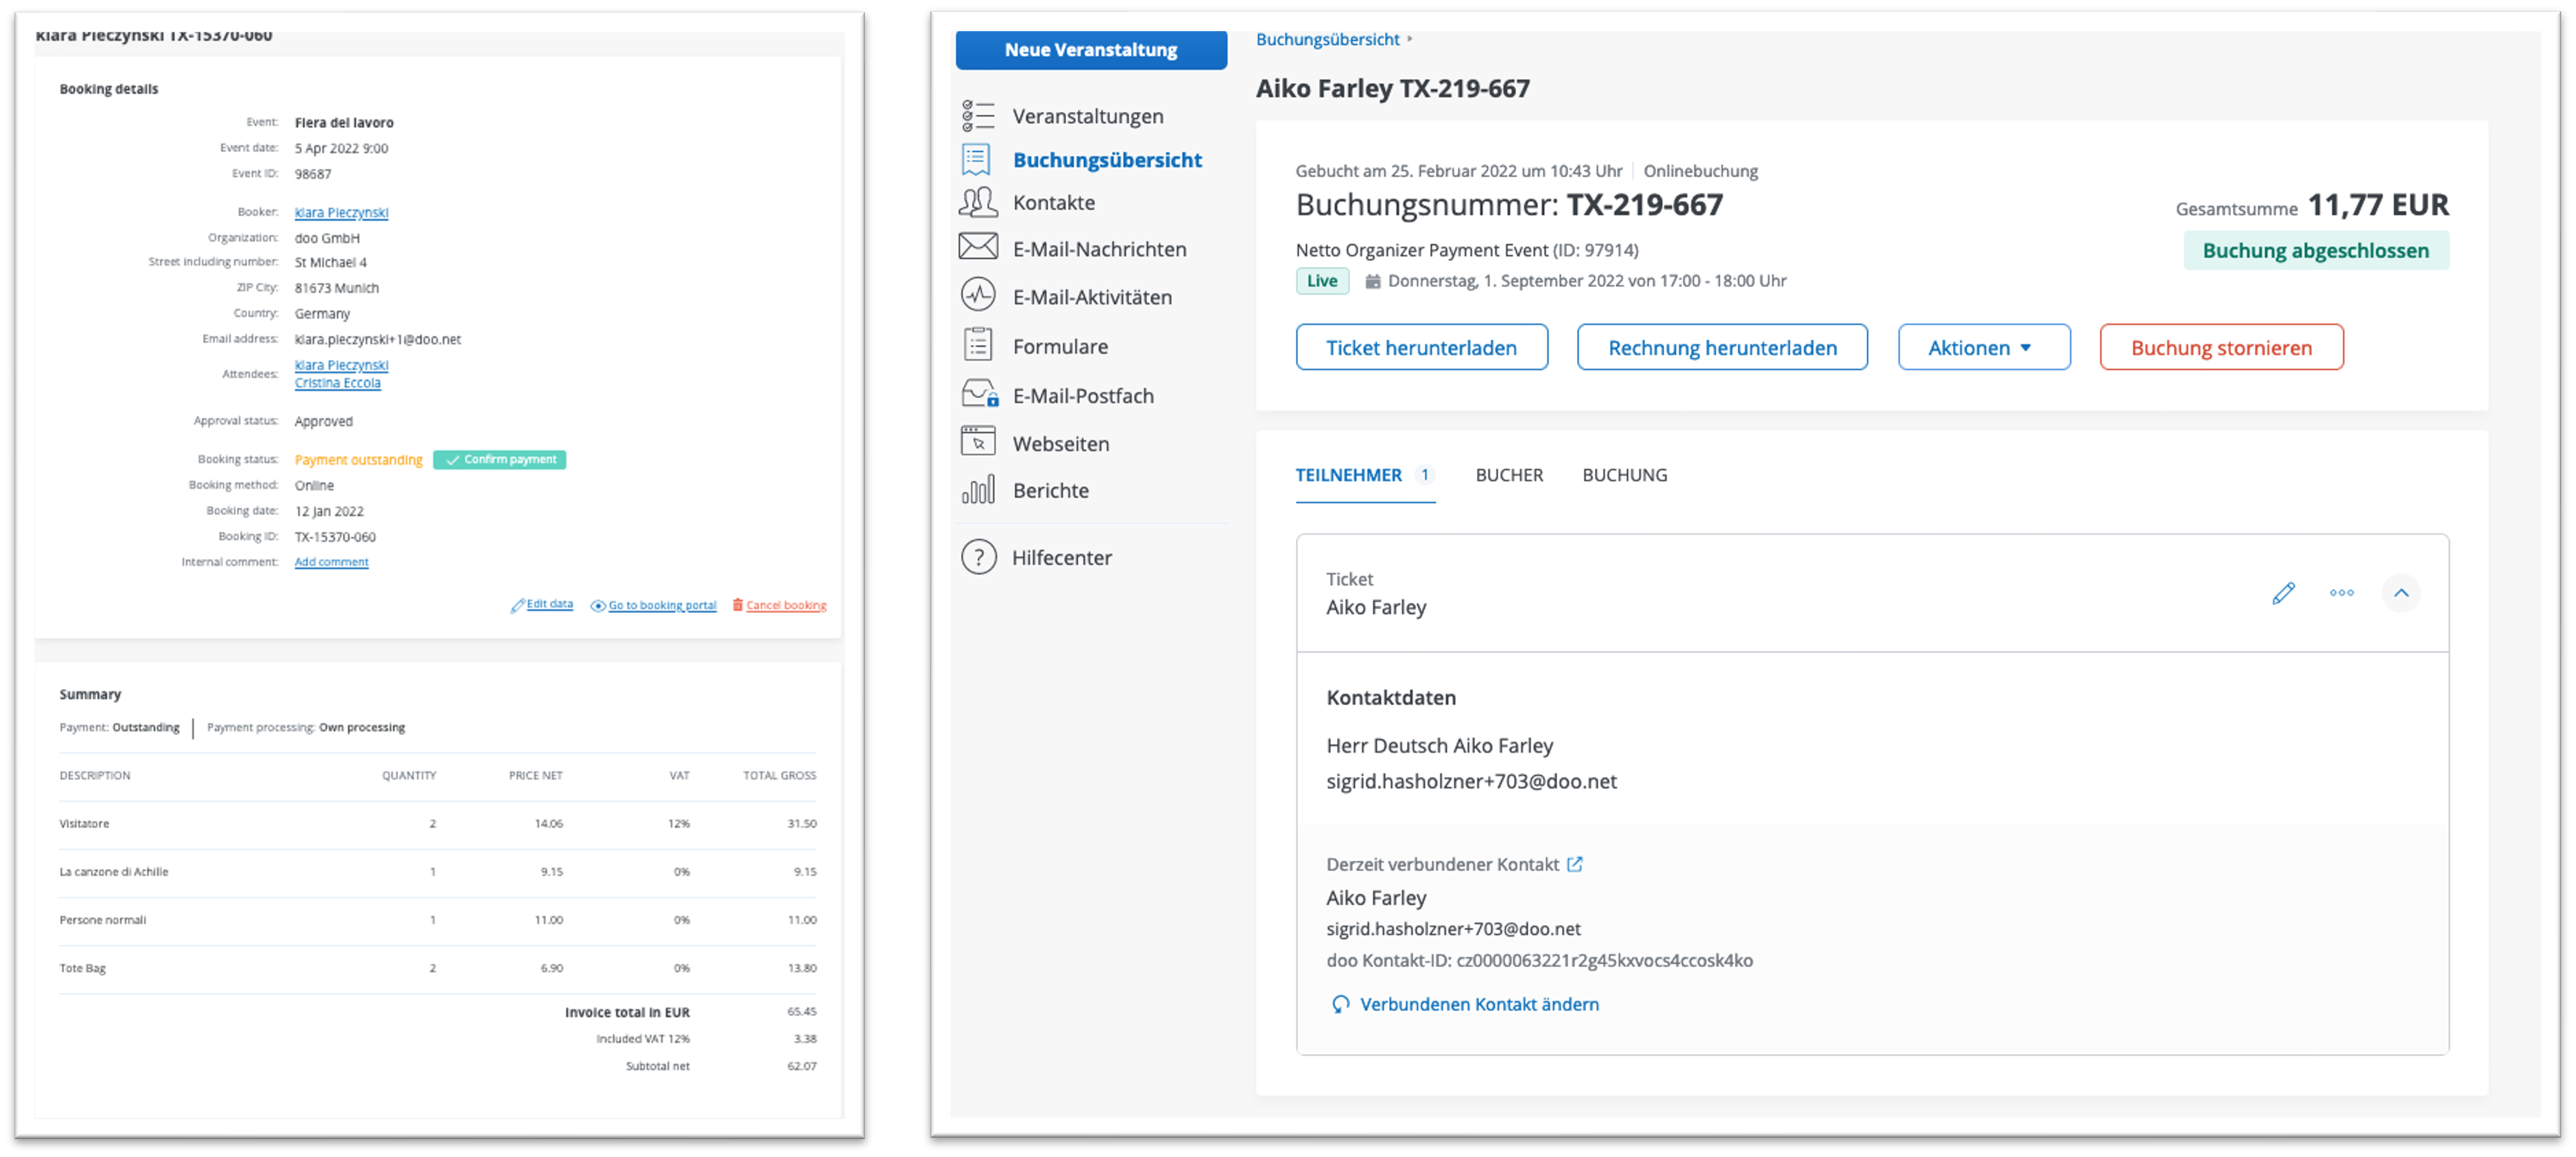The image size is (2576, 1157).
Task: Switch to the BUCHER tab
Action: tap(1508, 475)
